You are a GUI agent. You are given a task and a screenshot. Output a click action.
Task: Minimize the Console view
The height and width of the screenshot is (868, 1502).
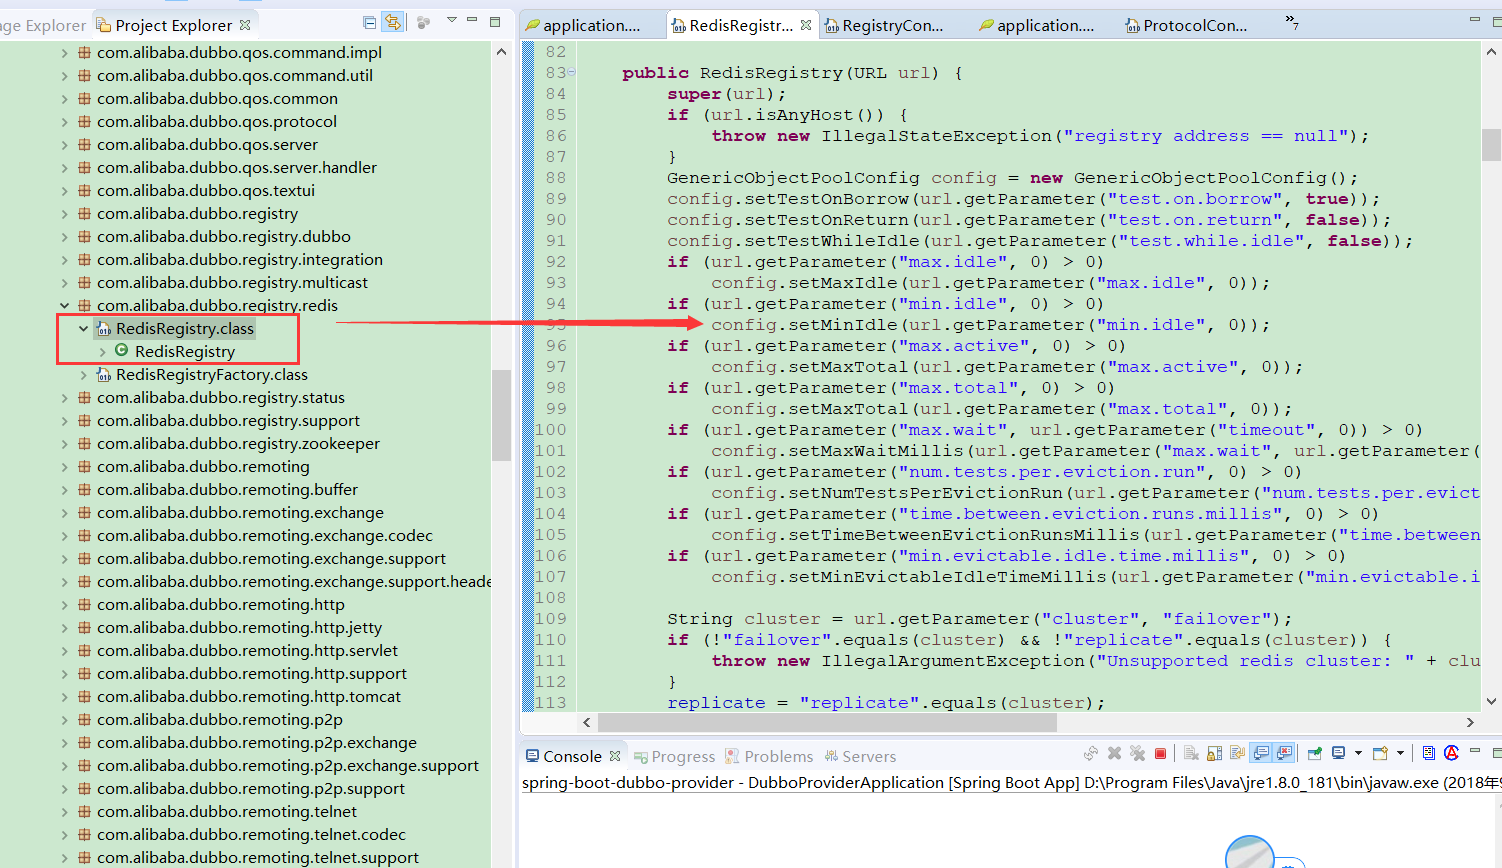click(1476, 751)
